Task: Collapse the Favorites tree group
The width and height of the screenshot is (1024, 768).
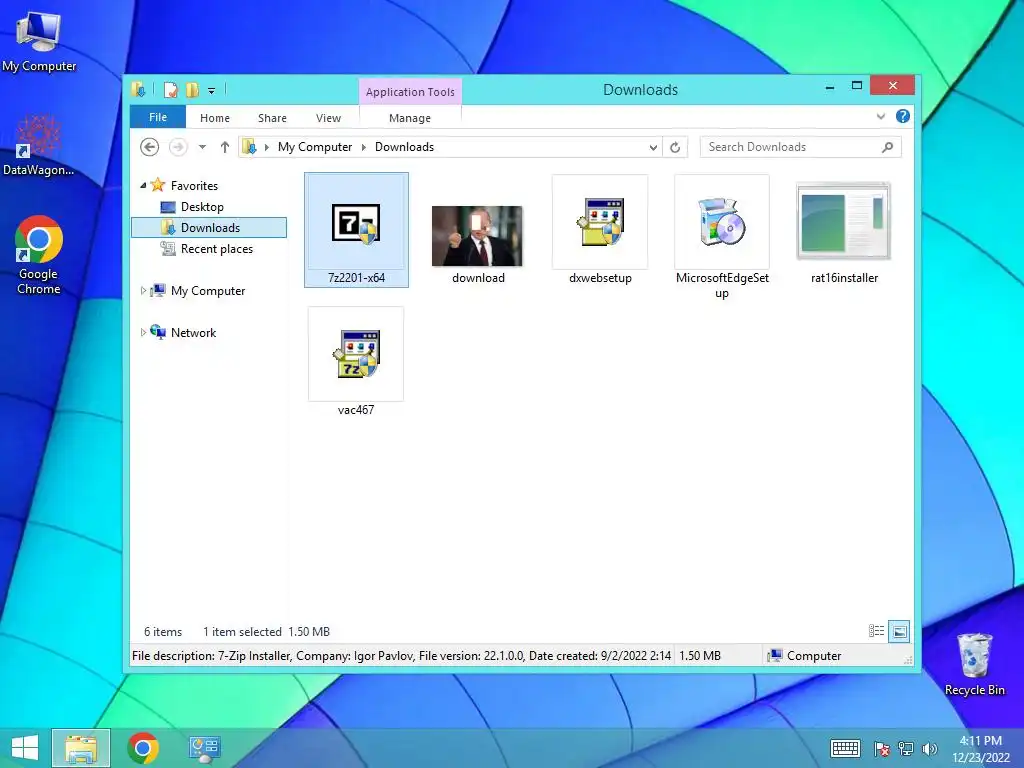Action: (143, 185)
